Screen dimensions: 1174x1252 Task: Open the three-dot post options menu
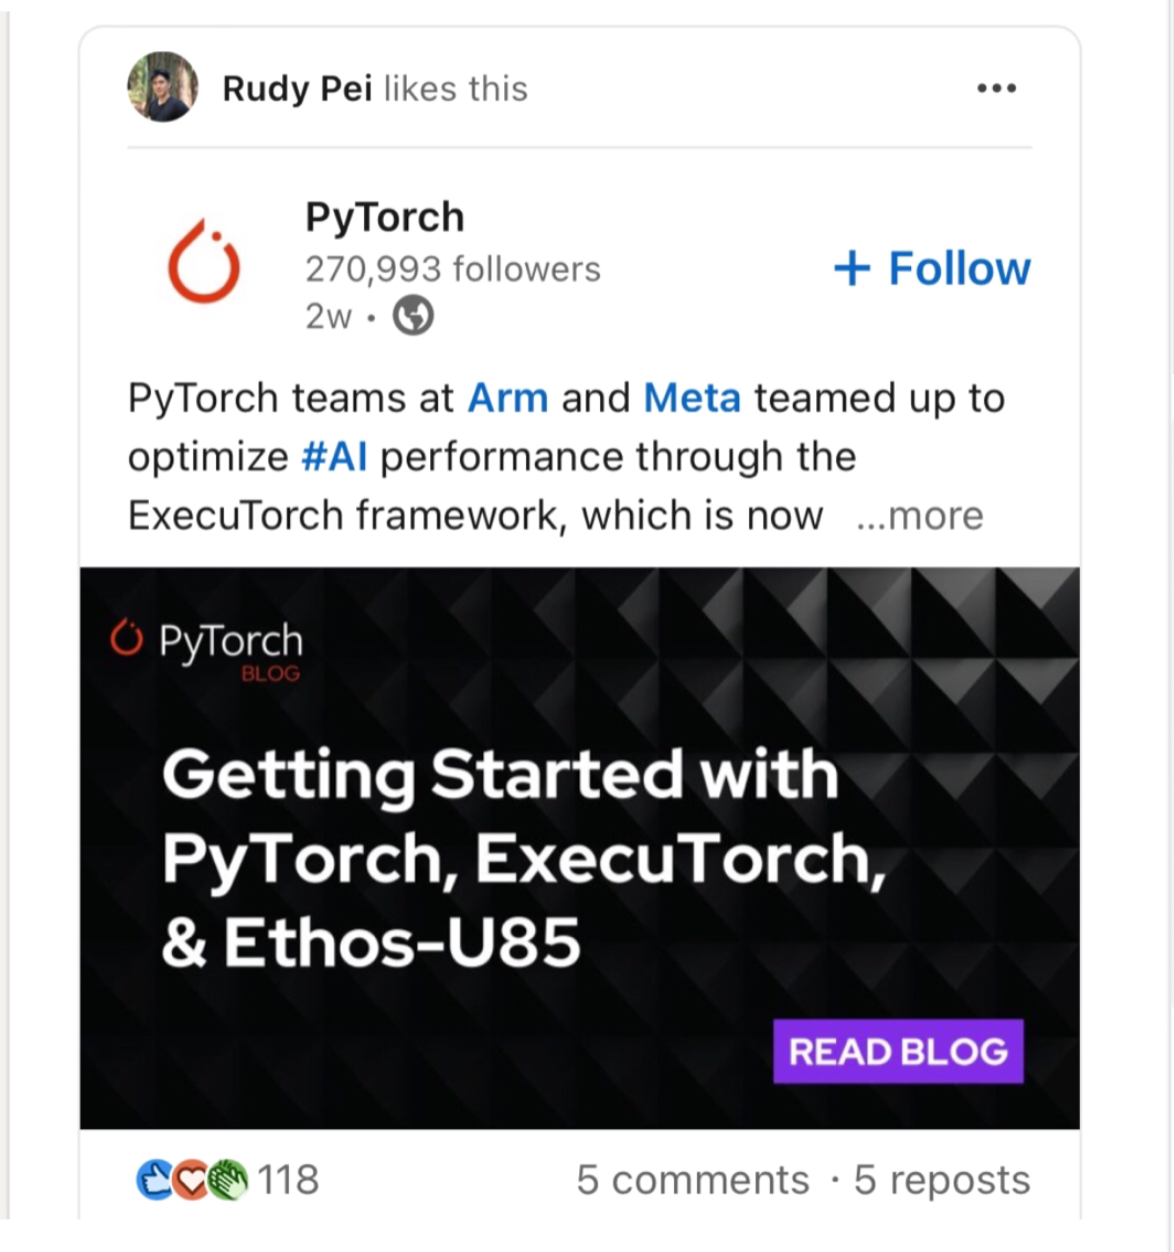pos(996,88)
